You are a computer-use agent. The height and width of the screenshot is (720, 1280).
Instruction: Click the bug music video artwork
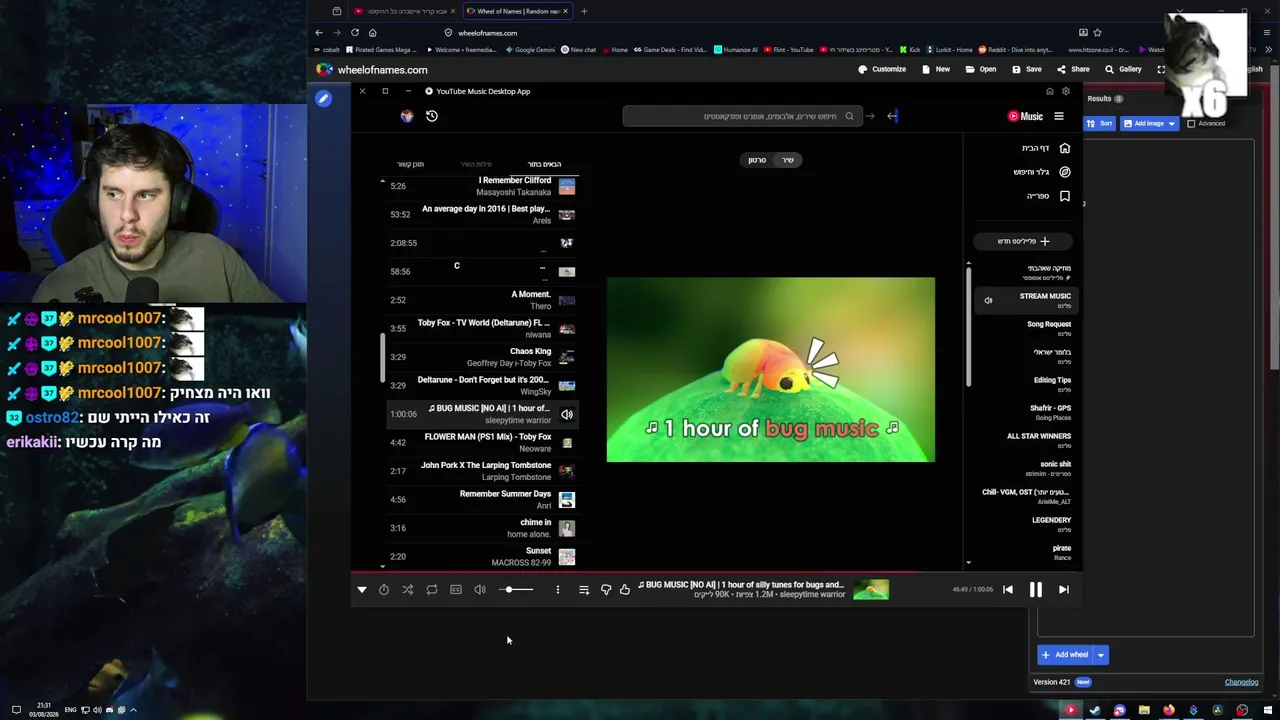771,370
